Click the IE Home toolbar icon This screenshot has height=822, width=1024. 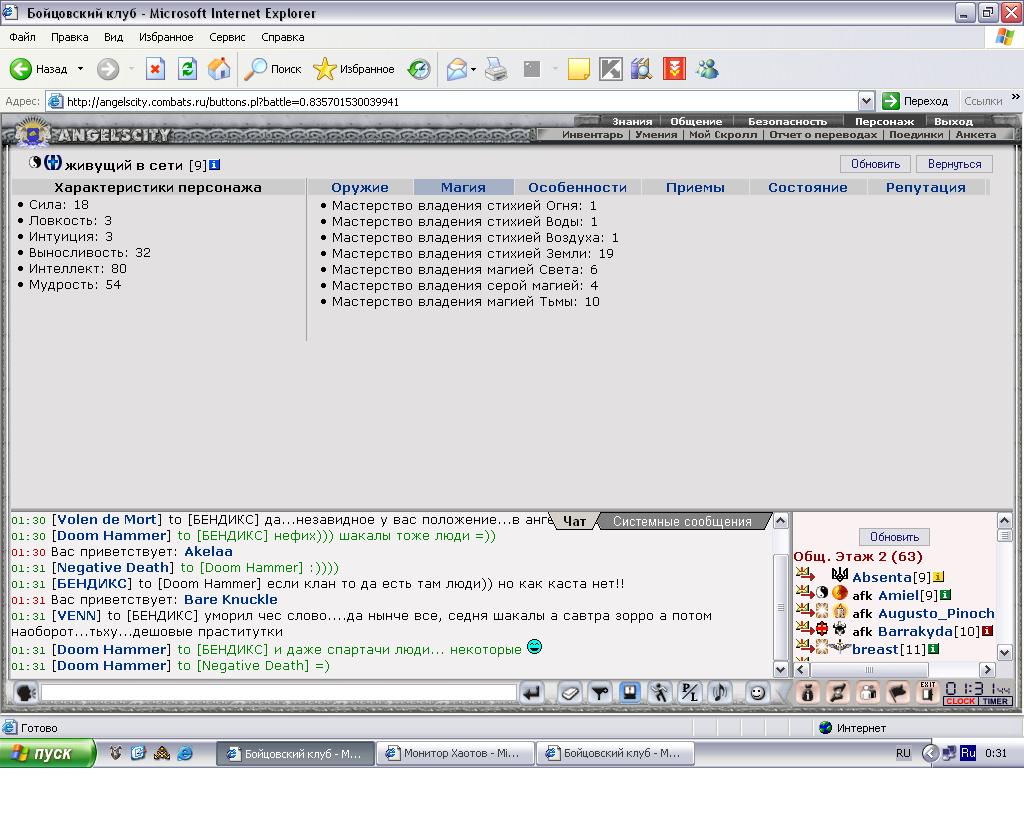(219, 69)
